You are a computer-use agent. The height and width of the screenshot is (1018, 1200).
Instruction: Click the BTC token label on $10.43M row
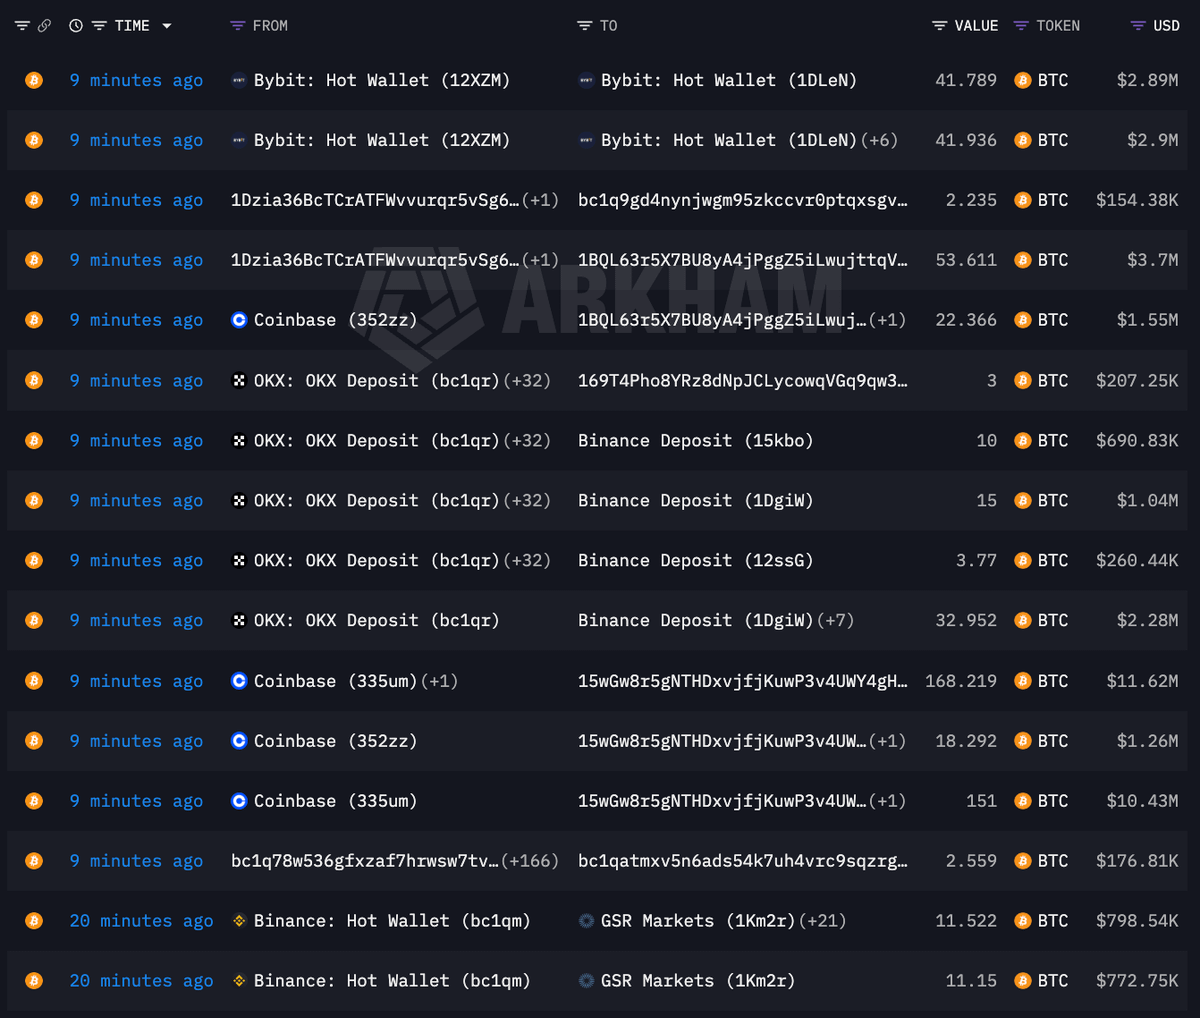point(1053,801)
